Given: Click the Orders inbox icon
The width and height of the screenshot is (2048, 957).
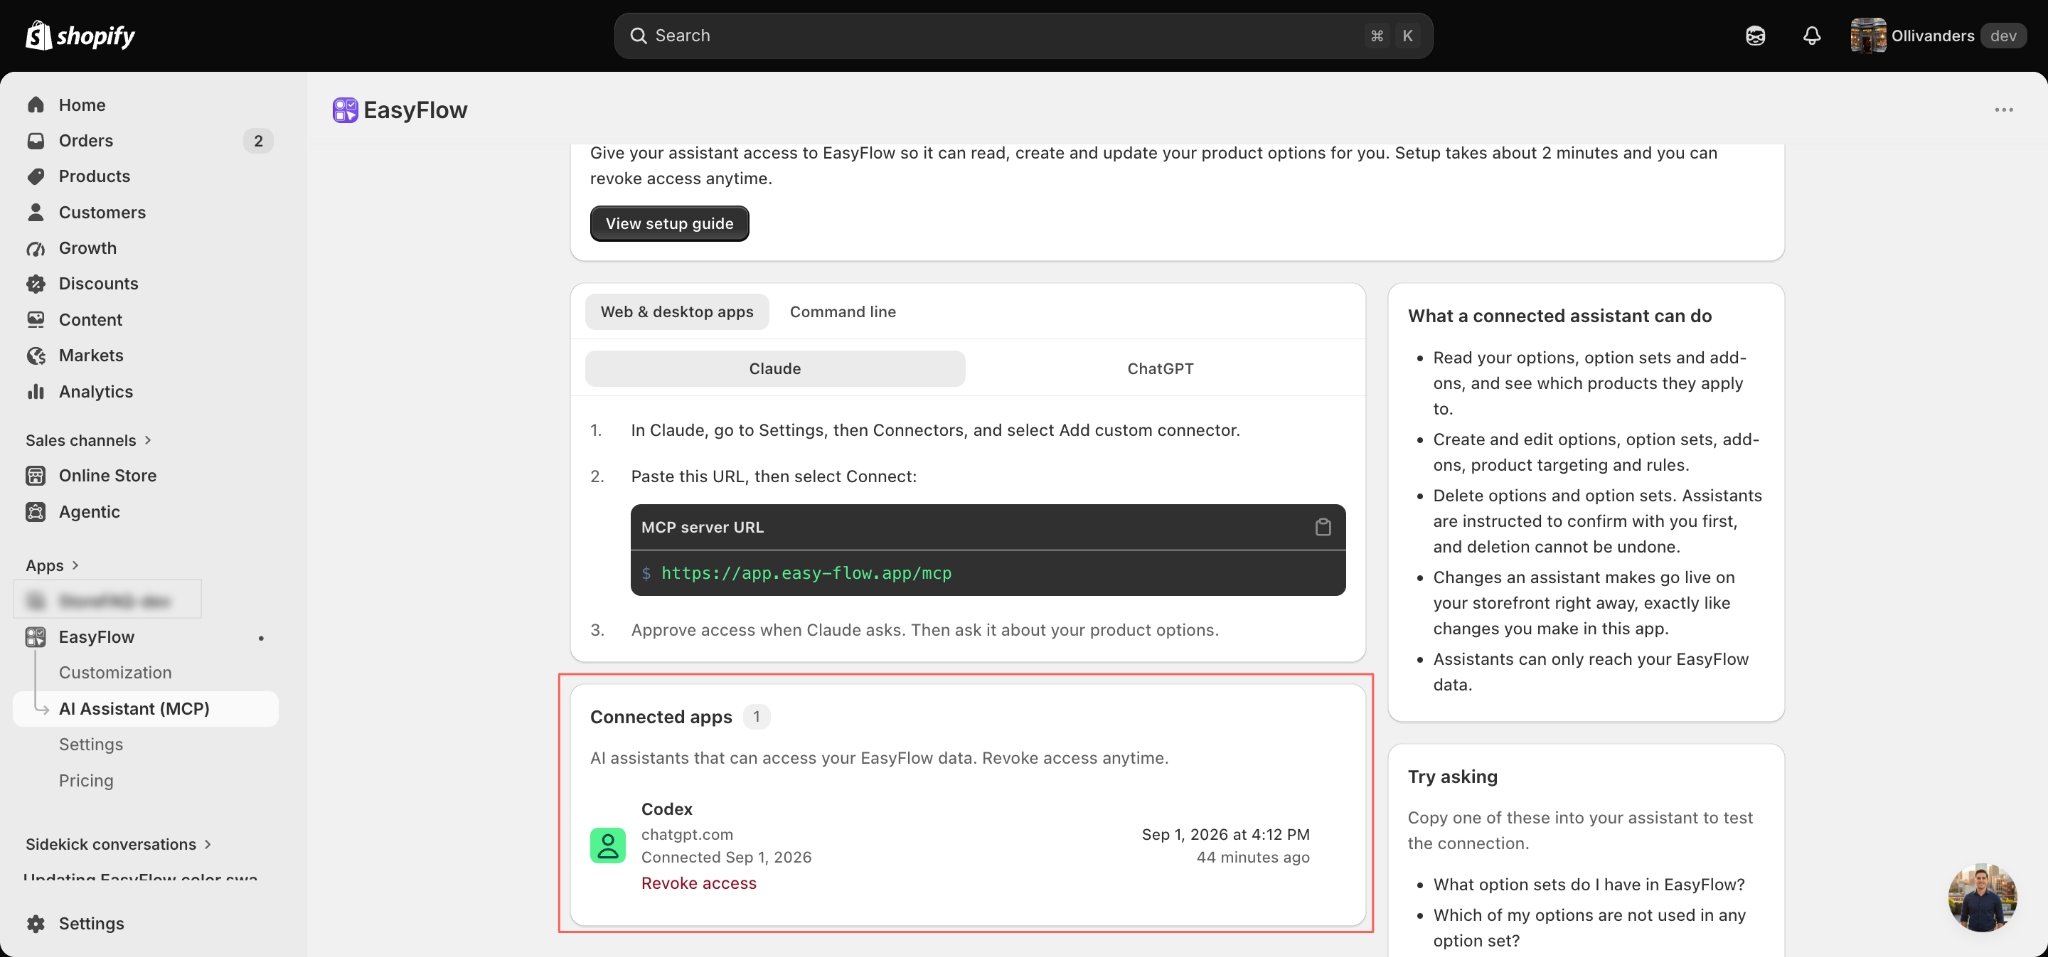Looking at the screenshot, I should [x=36, y=141].
